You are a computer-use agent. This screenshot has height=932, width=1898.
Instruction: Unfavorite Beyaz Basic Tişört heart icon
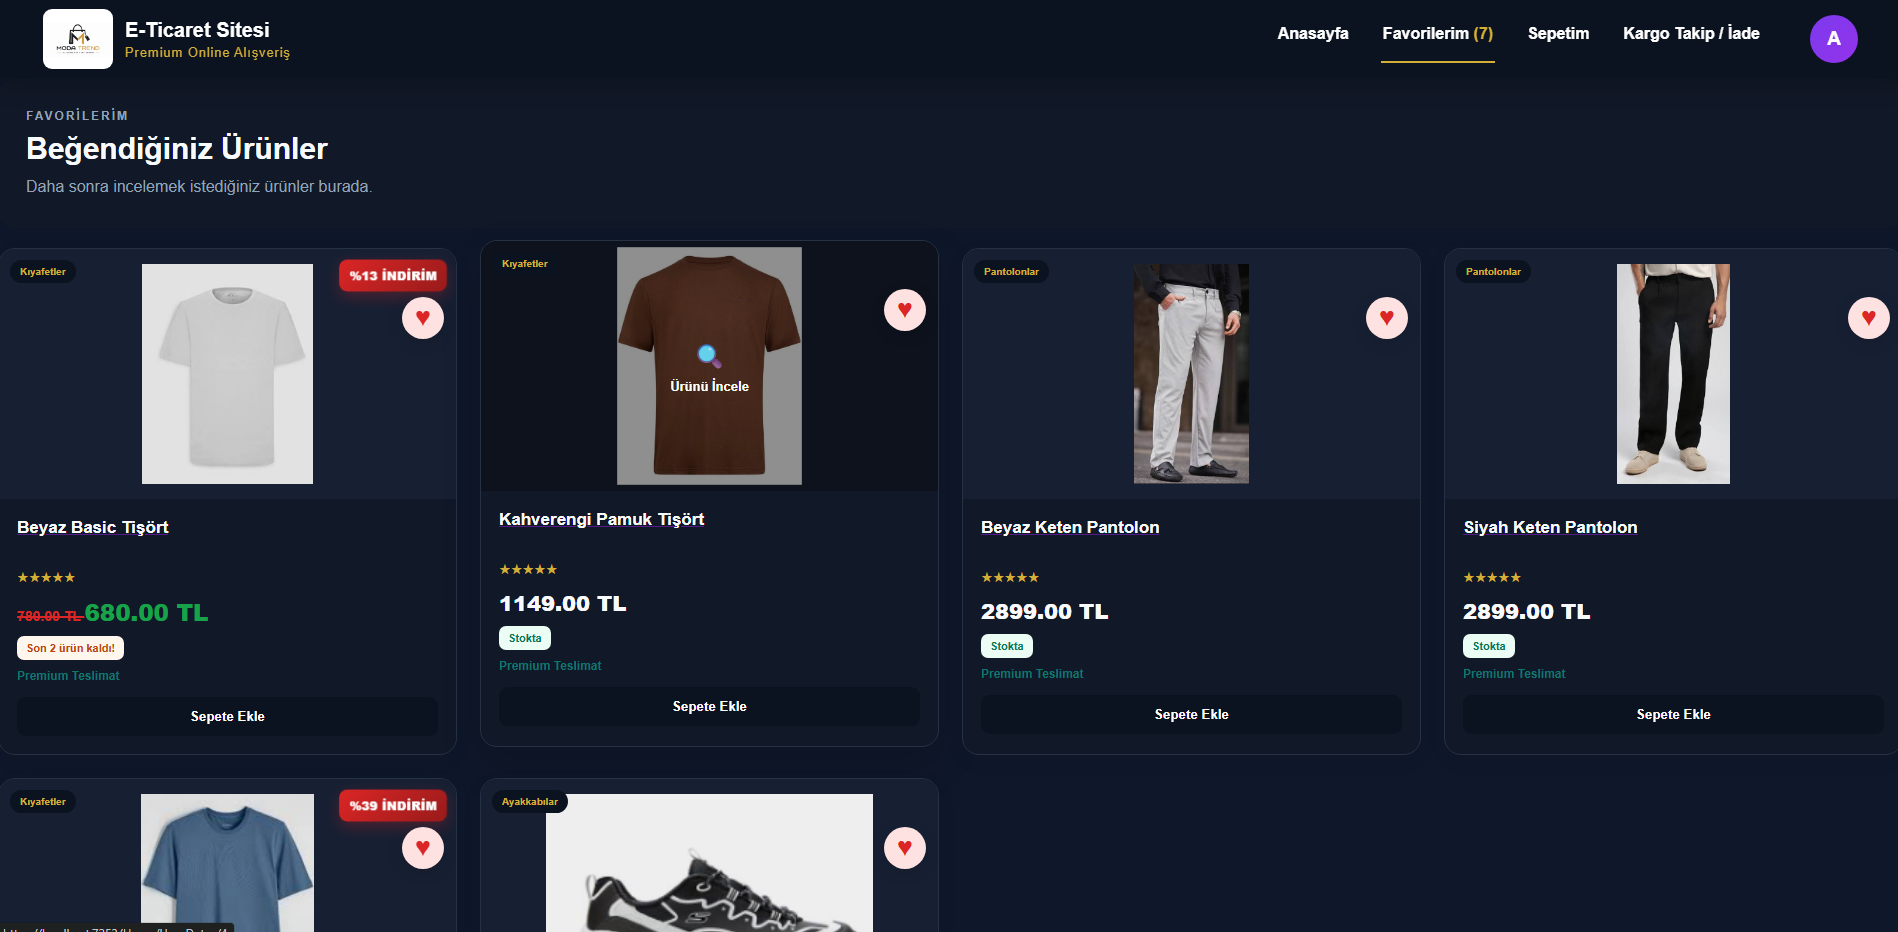pyautogui.click(x=423, y=318)
